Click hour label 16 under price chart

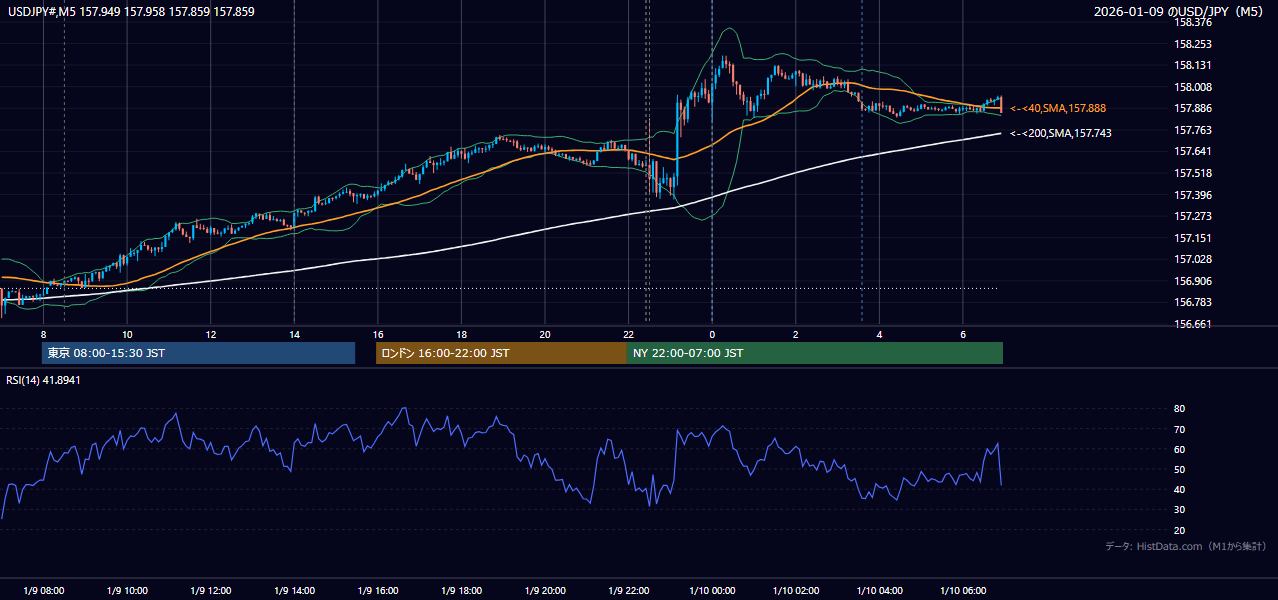pyautogui.click(x=377, y=334)
